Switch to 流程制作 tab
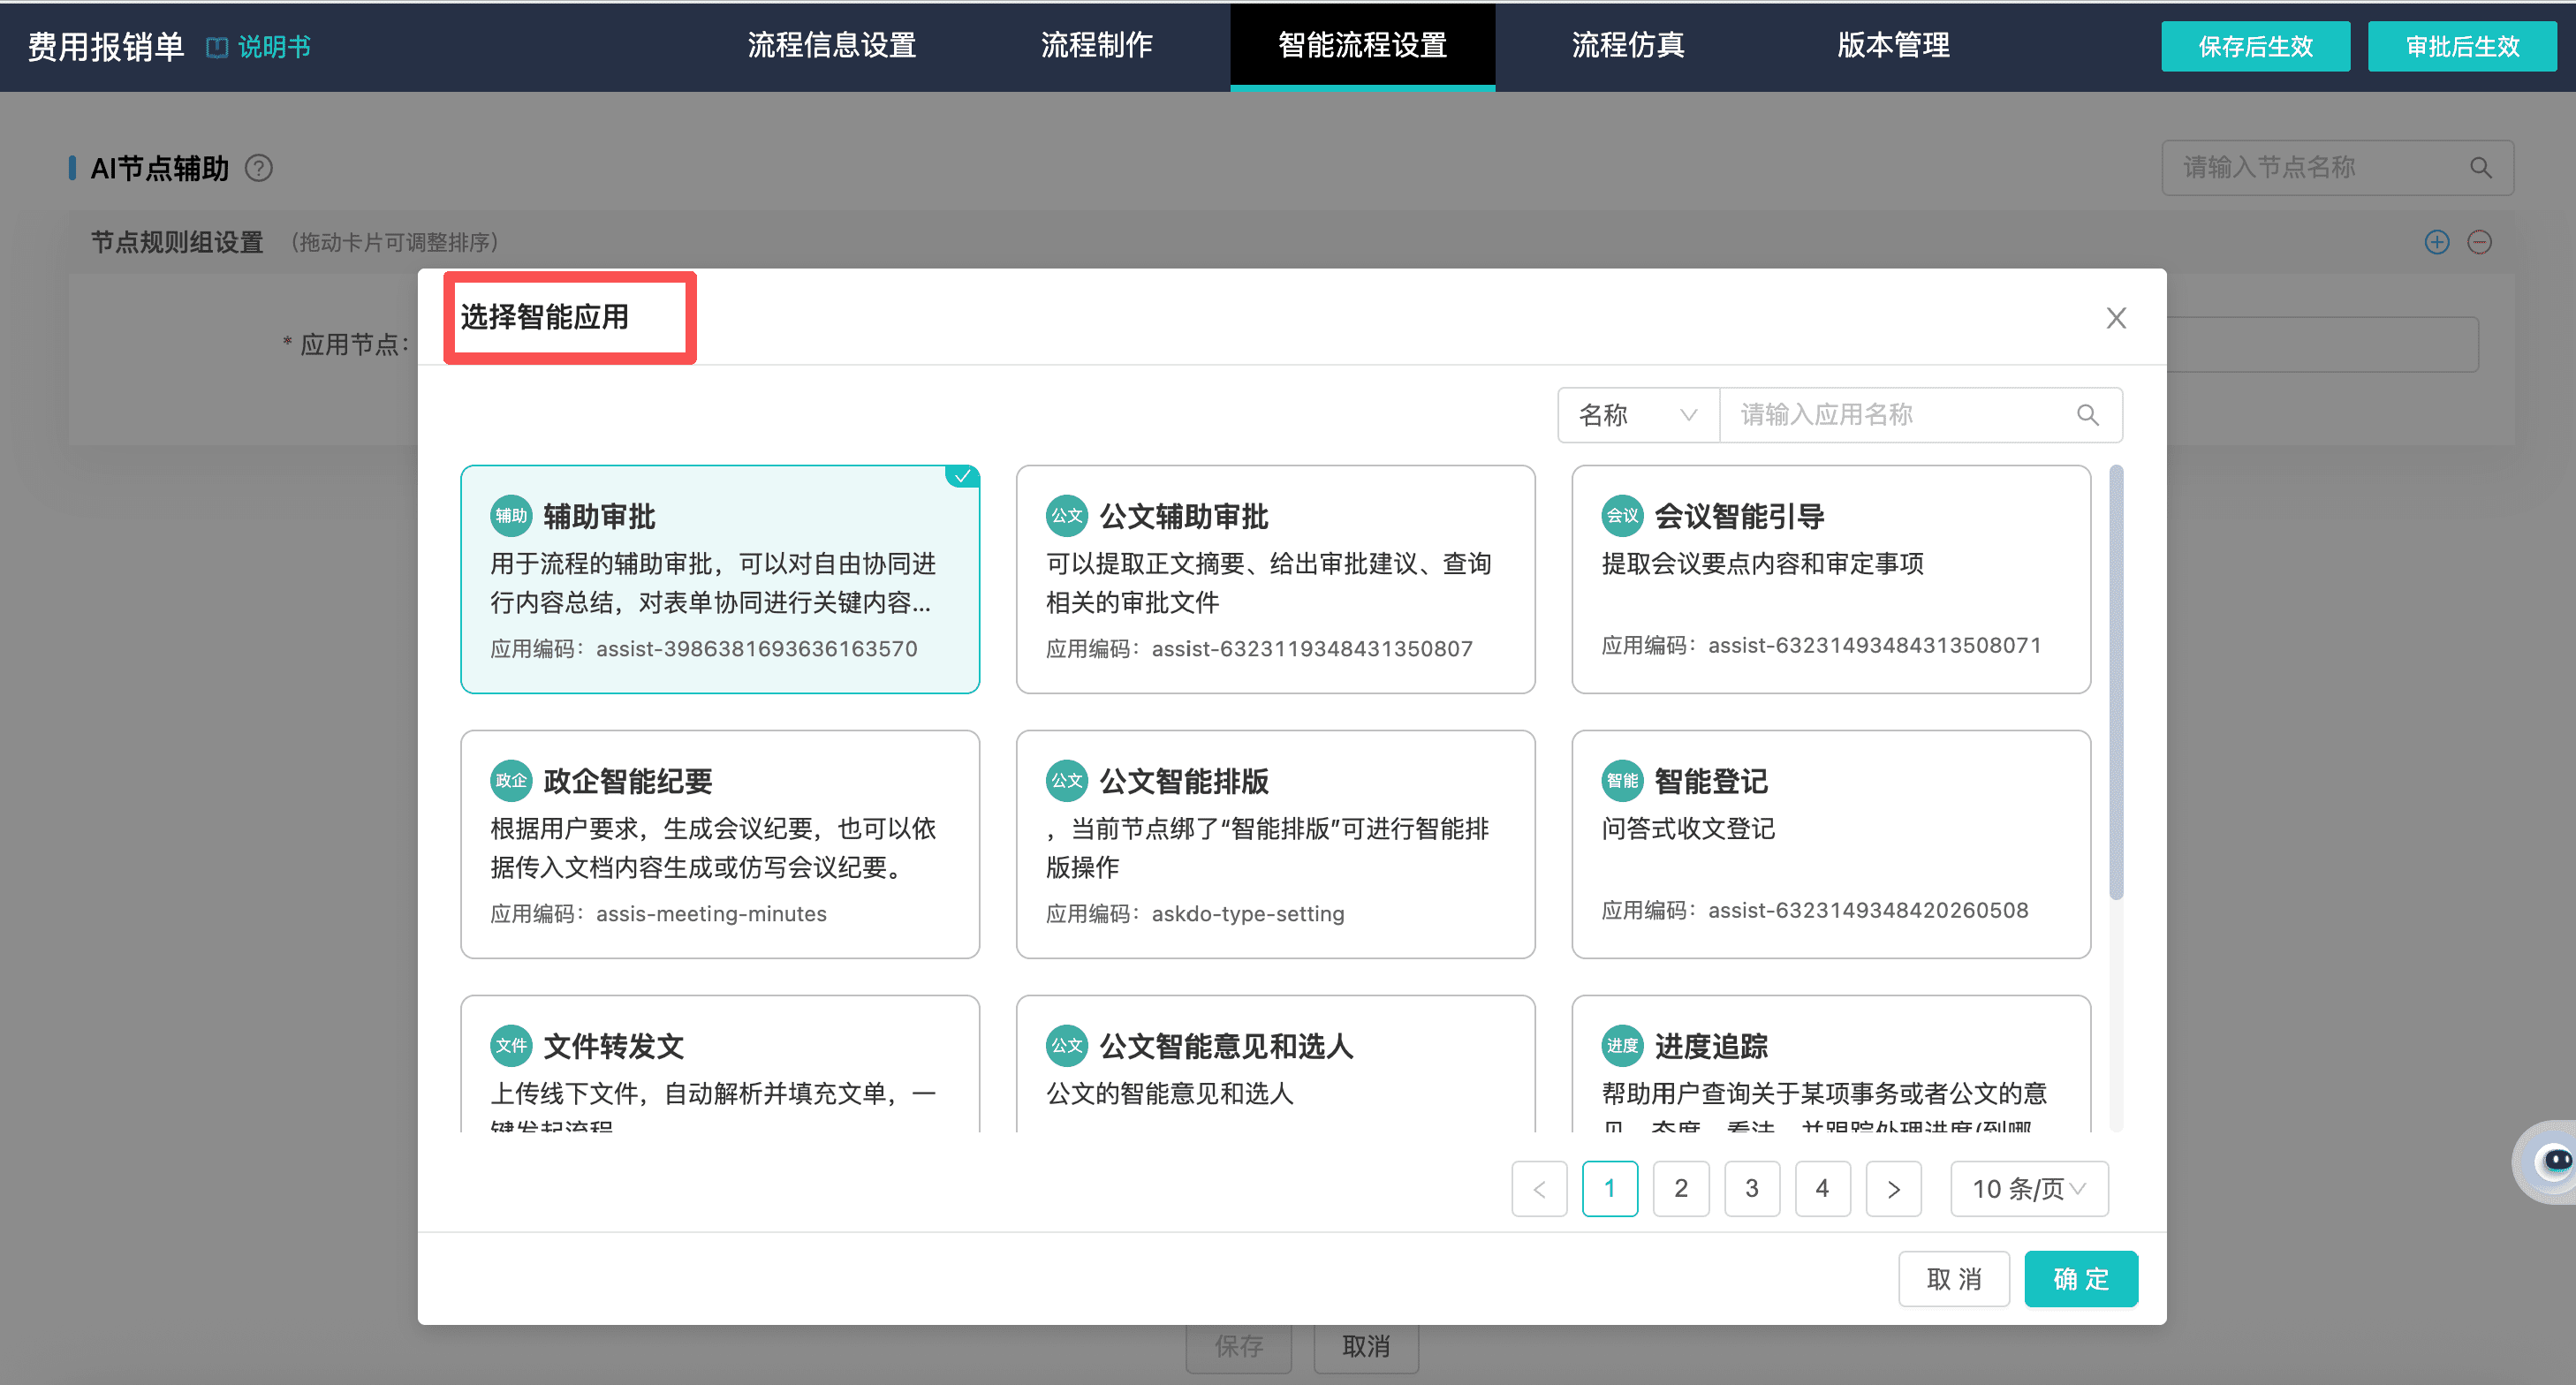This screenshot has height=1385, width=2576. [x=1097, y=46]
